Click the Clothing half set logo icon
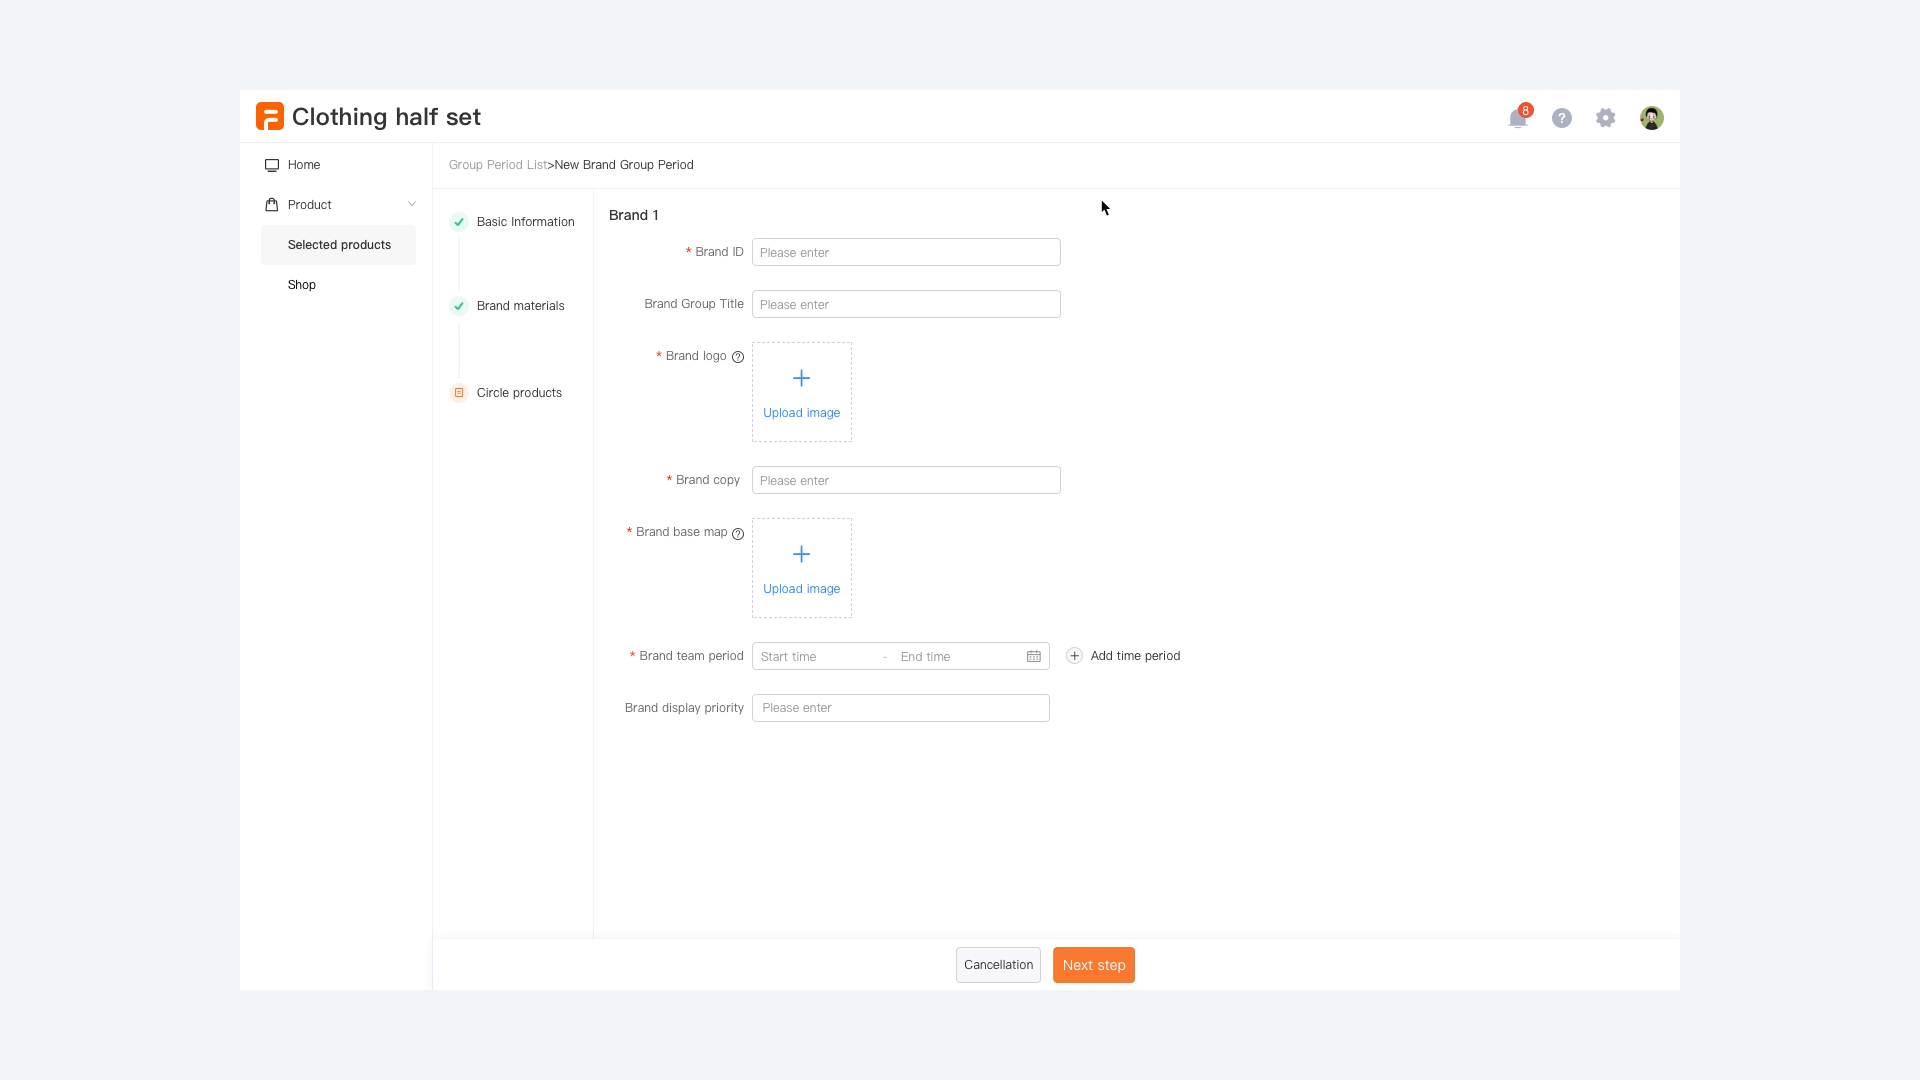Screen dimensions: 1920x1080 270,117
